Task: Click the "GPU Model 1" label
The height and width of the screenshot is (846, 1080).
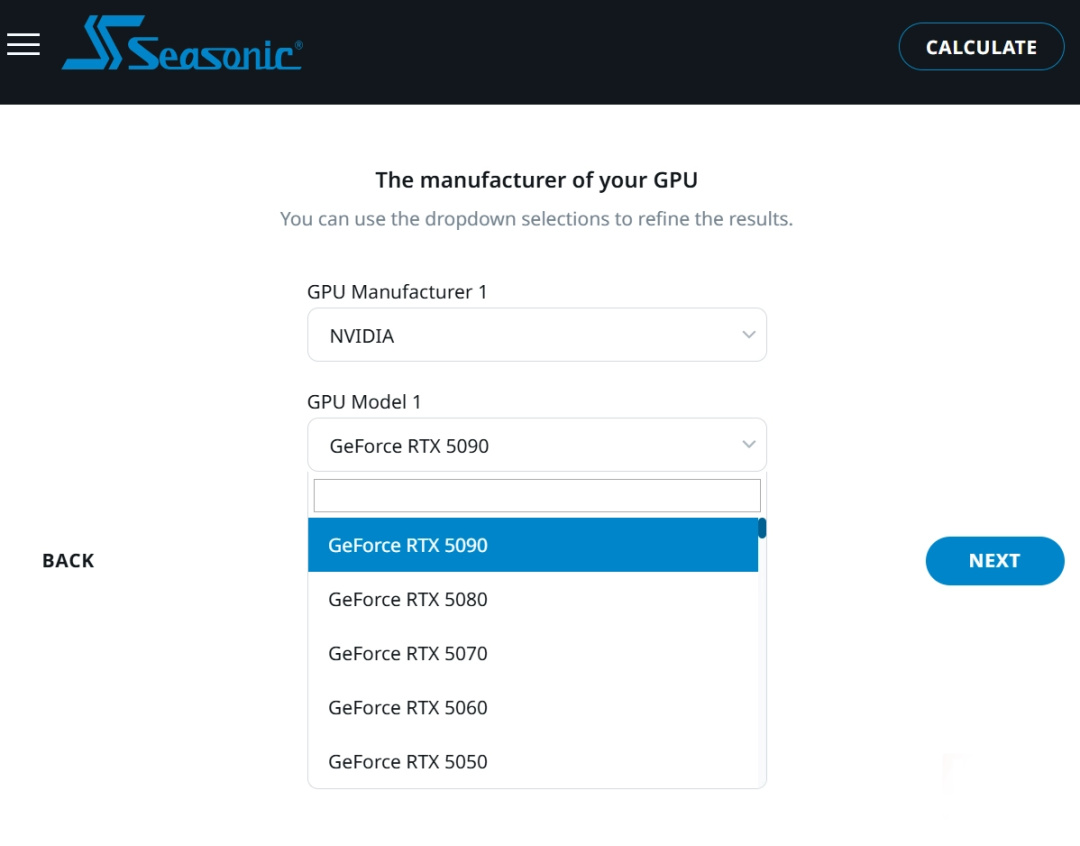Action: pyautogui.click(x=364, y=402)
